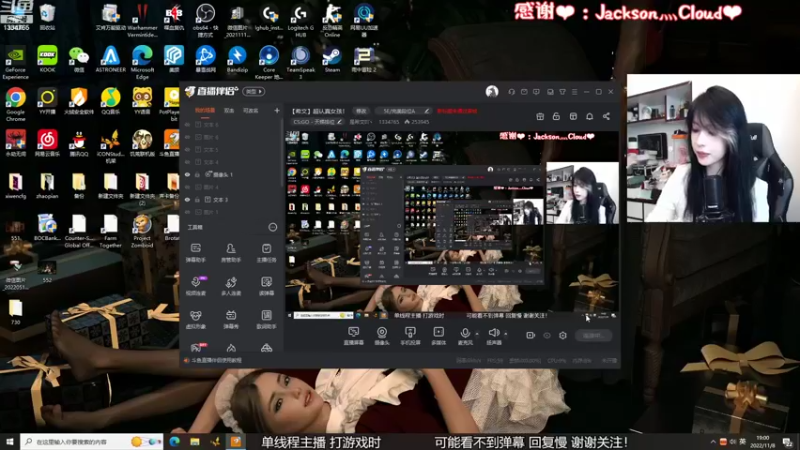Edit the CS:GO category field
Screen dimensions: 800x450
click(x=317, y=122)
